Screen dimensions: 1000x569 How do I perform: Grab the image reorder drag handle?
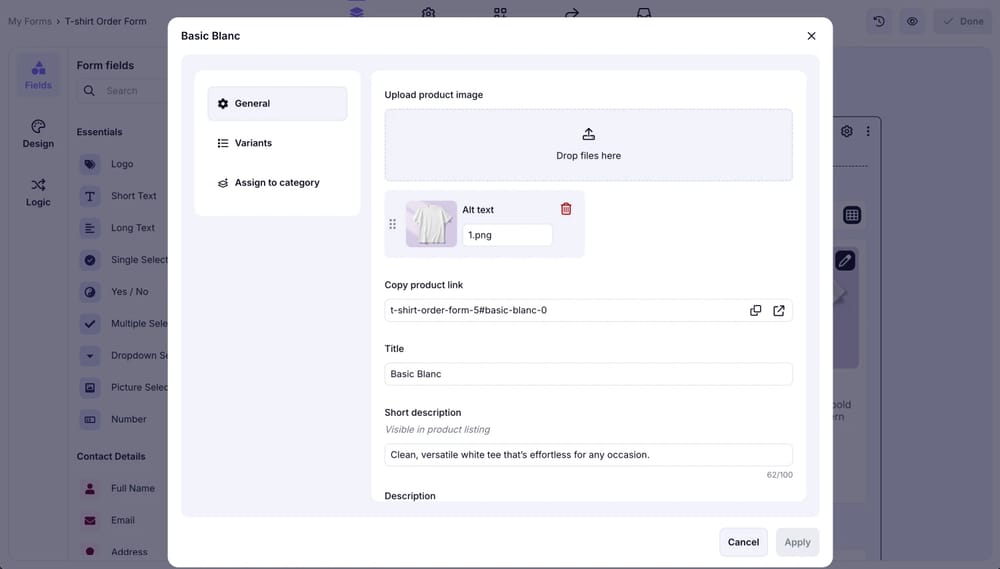[392, 224]
